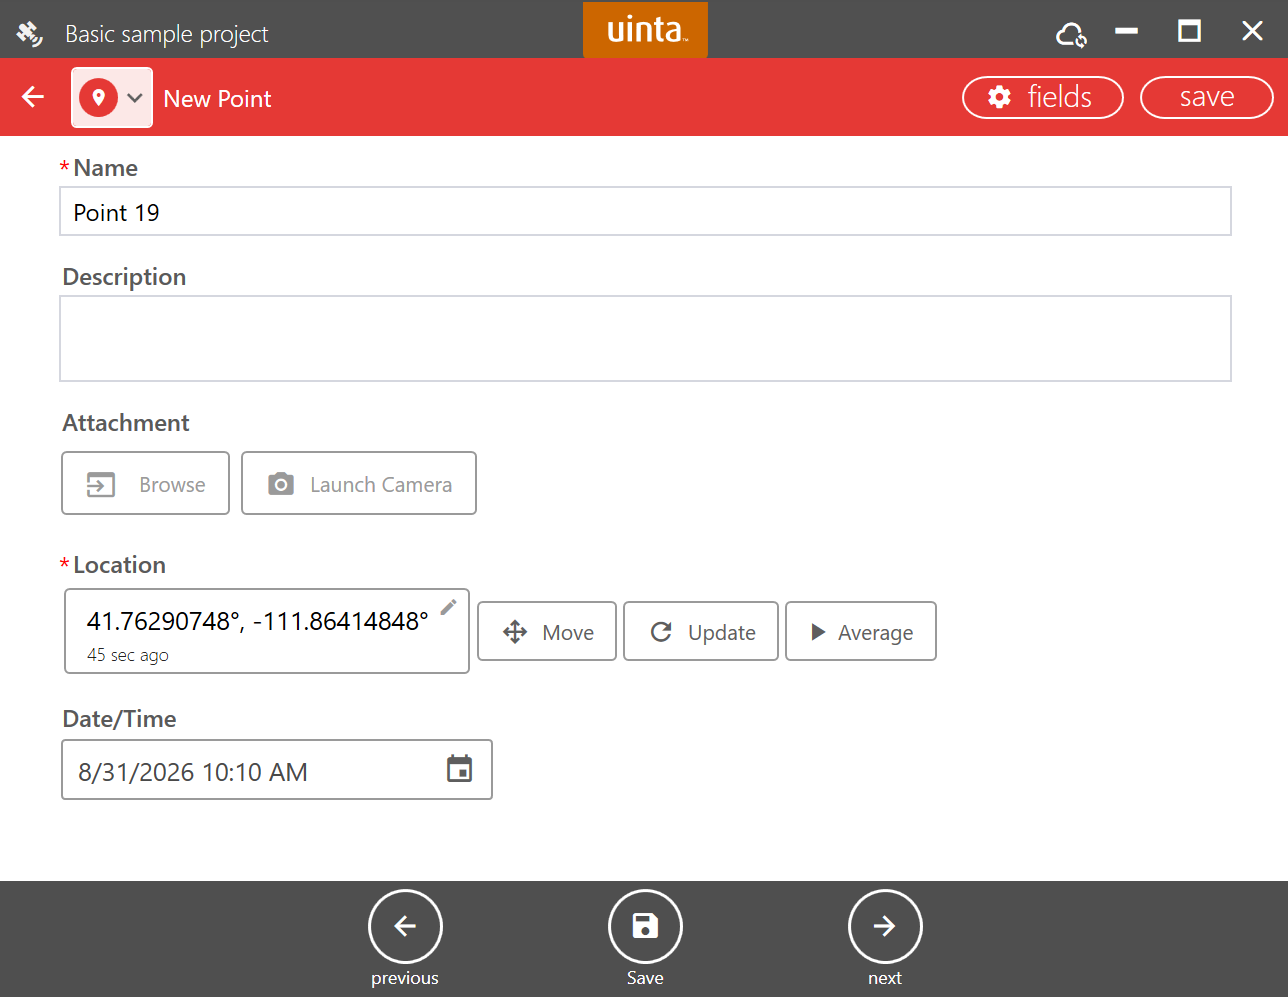The width and height of the screenshot is (1288, 997).
Task: Click the 'Basic sample project' title
Action: click(x=167, y=34)
